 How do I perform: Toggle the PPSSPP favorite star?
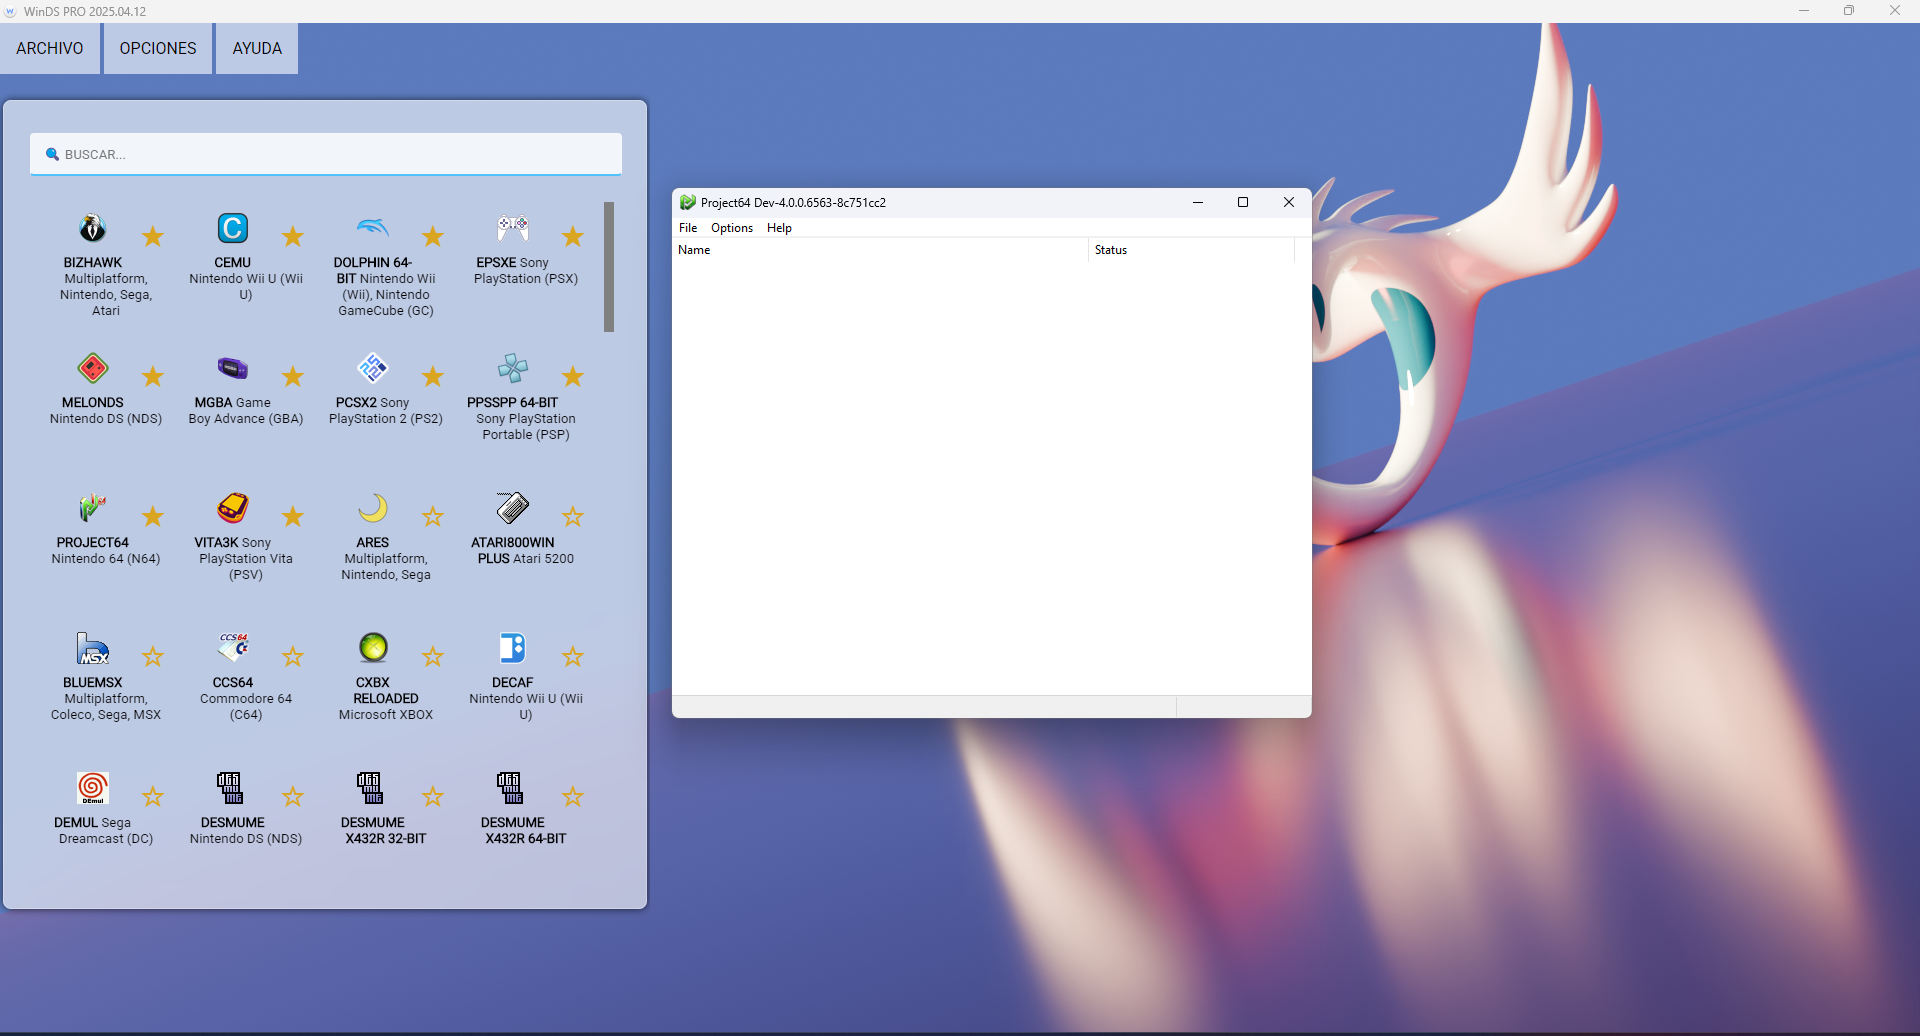[x=573, y=376]
